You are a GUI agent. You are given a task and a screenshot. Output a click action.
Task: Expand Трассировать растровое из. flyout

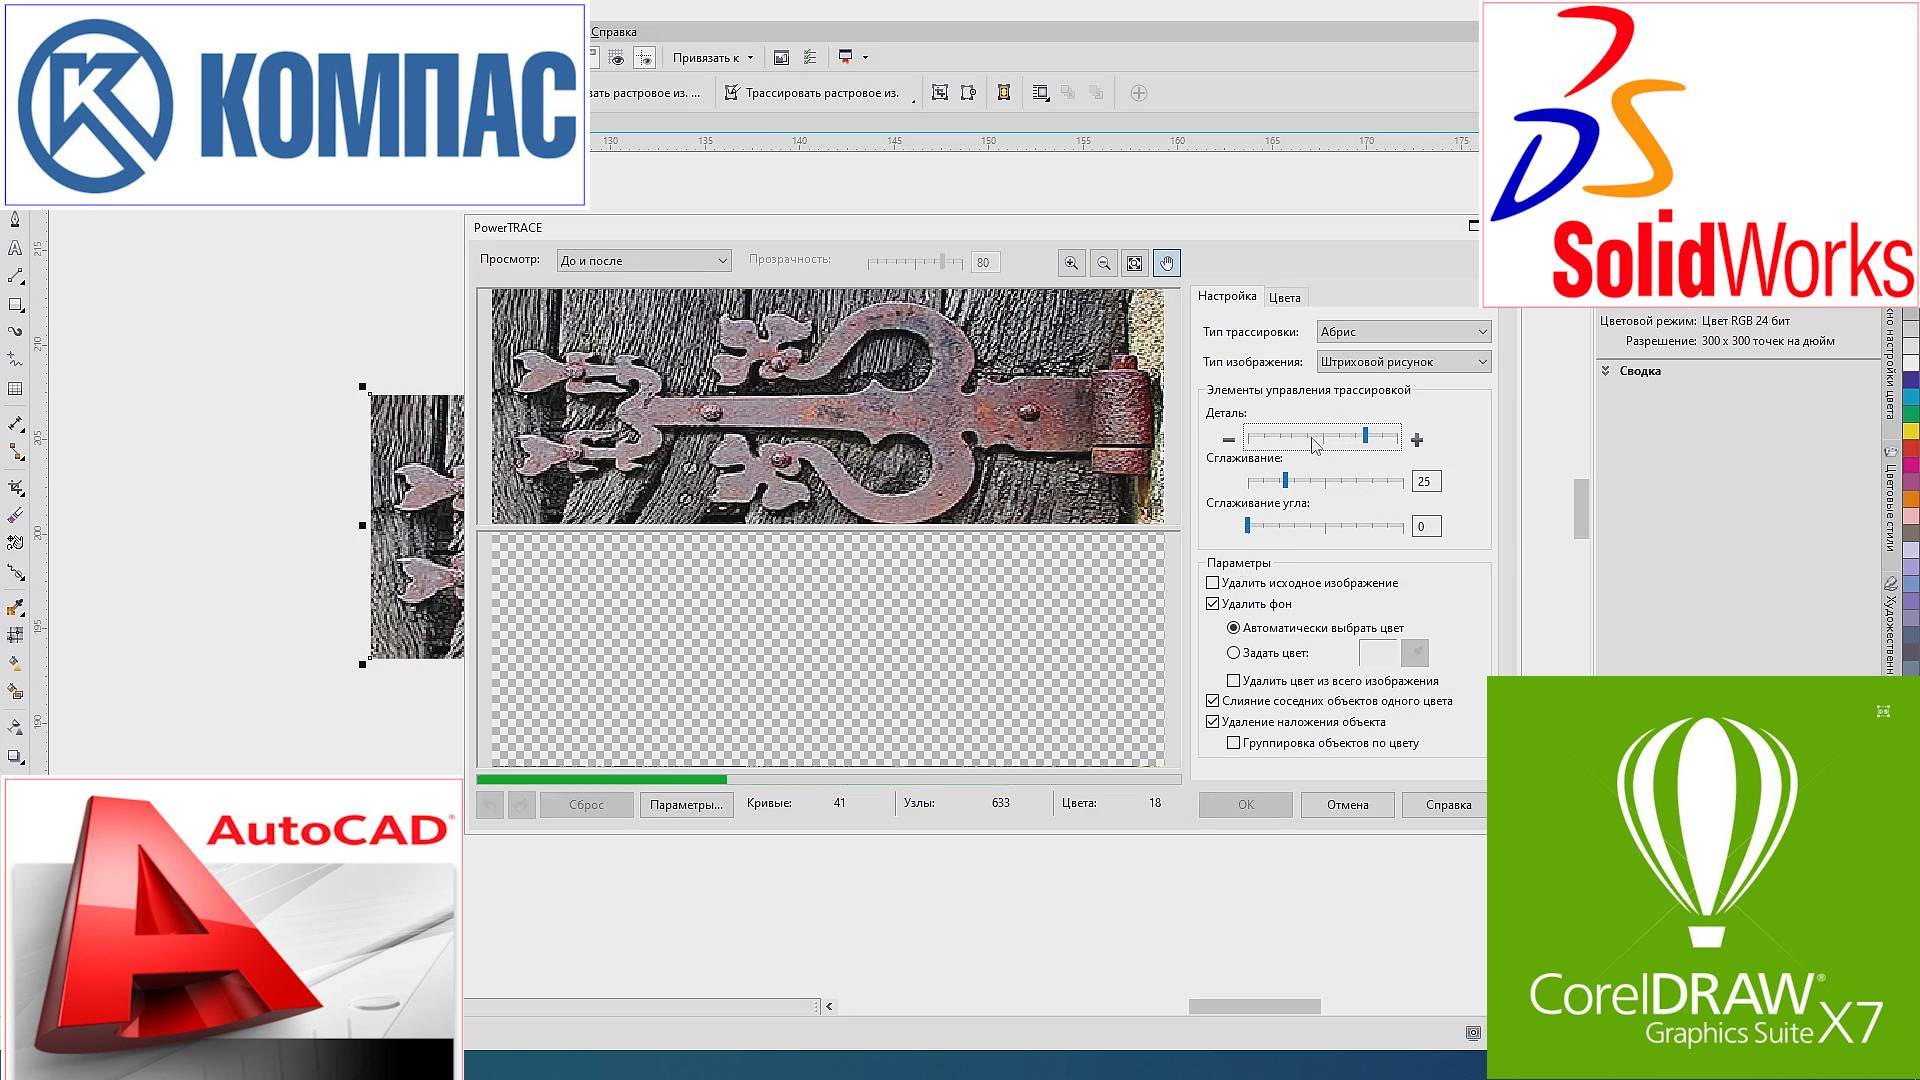tap(913, 100)
